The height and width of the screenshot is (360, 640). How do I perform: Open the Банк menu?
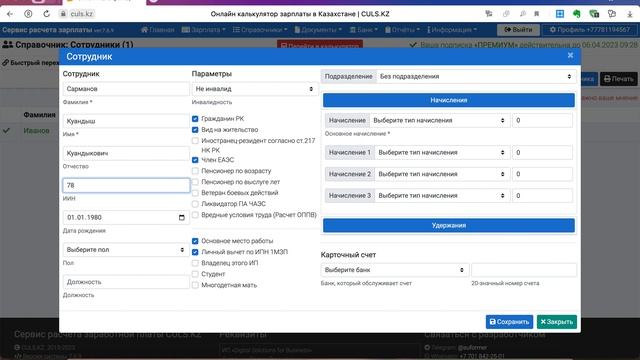point(364,30)
